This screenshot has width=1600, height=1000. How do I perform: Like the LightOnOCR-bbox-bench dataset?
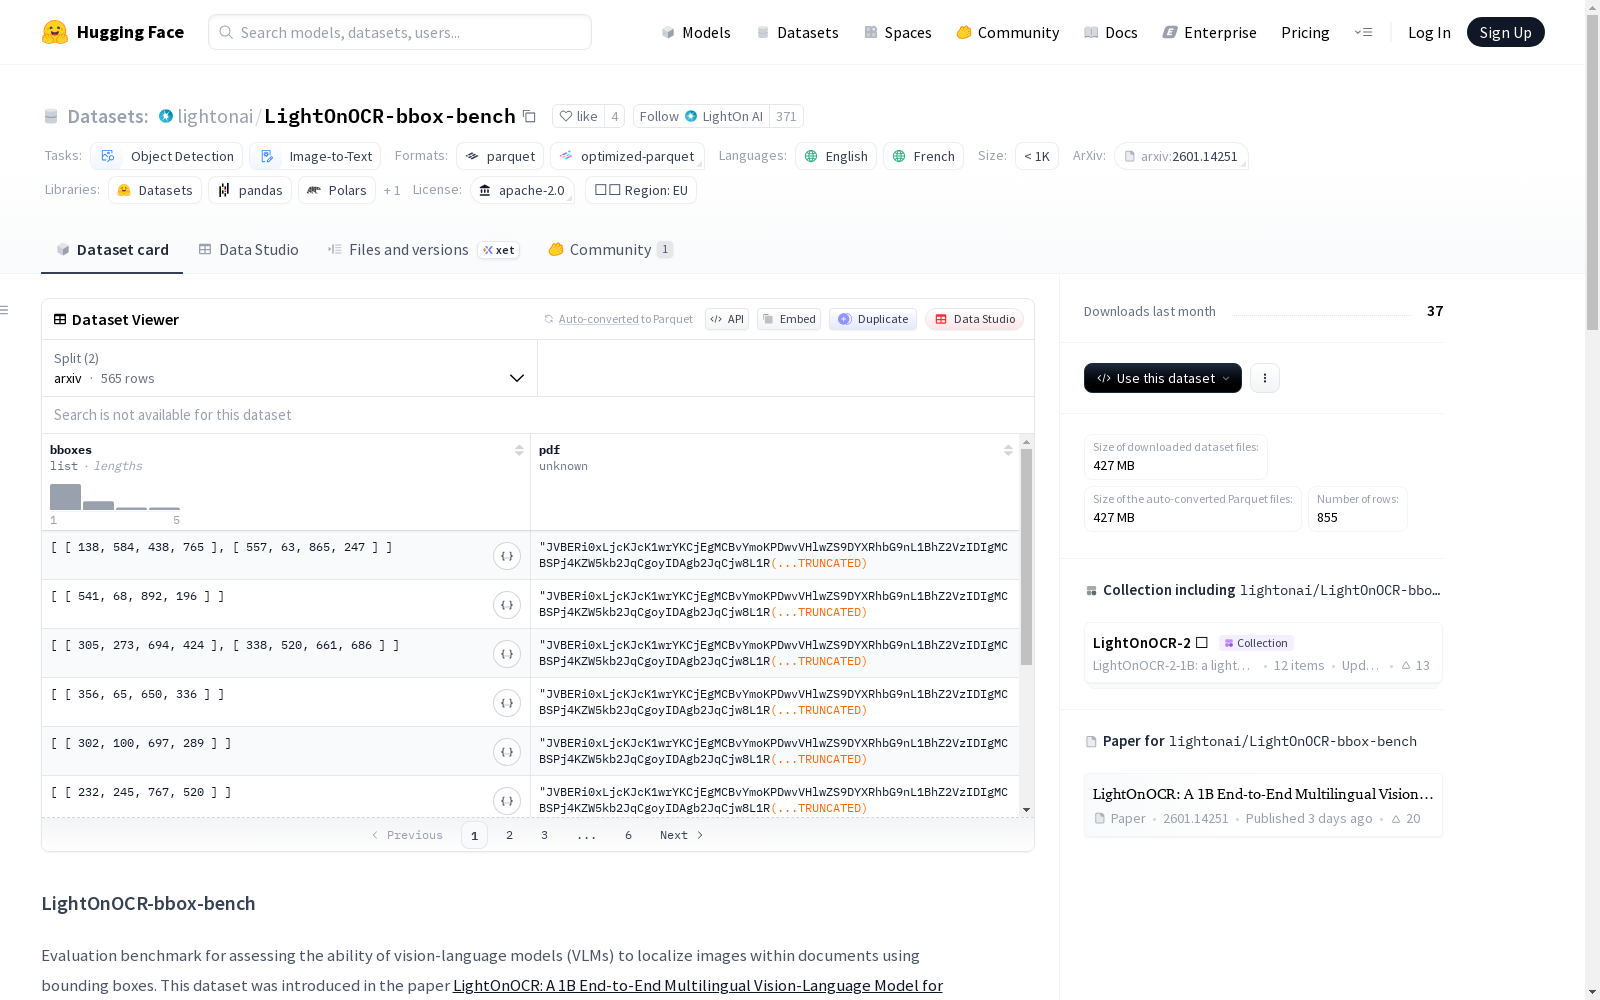point(578,116)
